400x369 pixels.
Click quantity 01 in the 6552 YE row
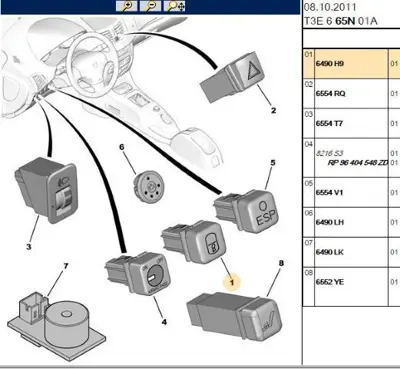click(x=394, y=282)
